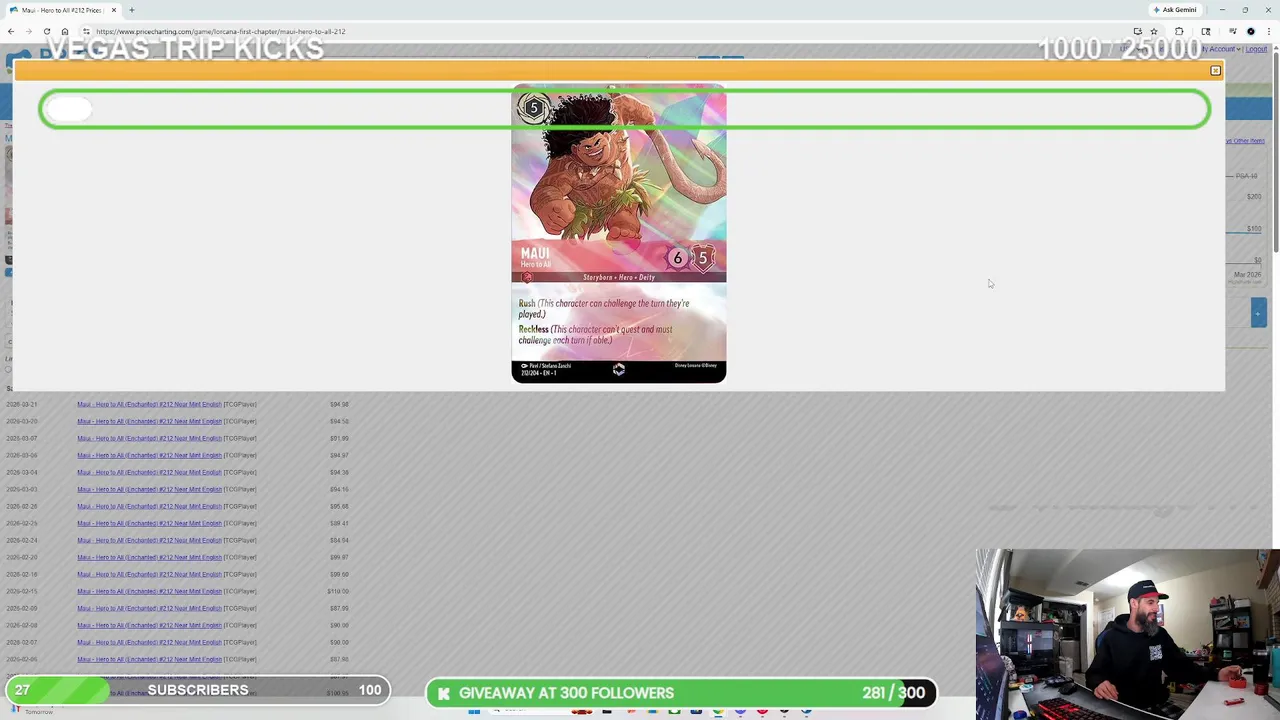
Task: Open the side panel search icon
Action: 1206,31
